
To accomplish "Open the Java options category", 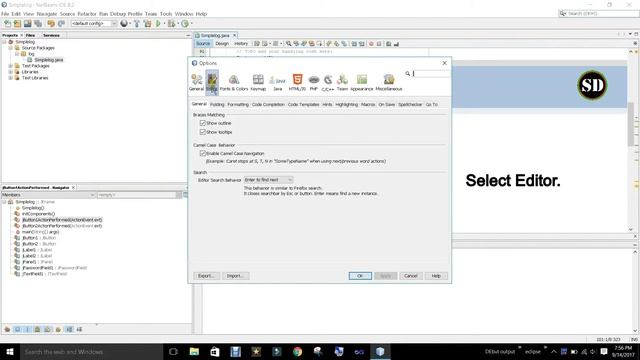I will (x=278, y=82).
